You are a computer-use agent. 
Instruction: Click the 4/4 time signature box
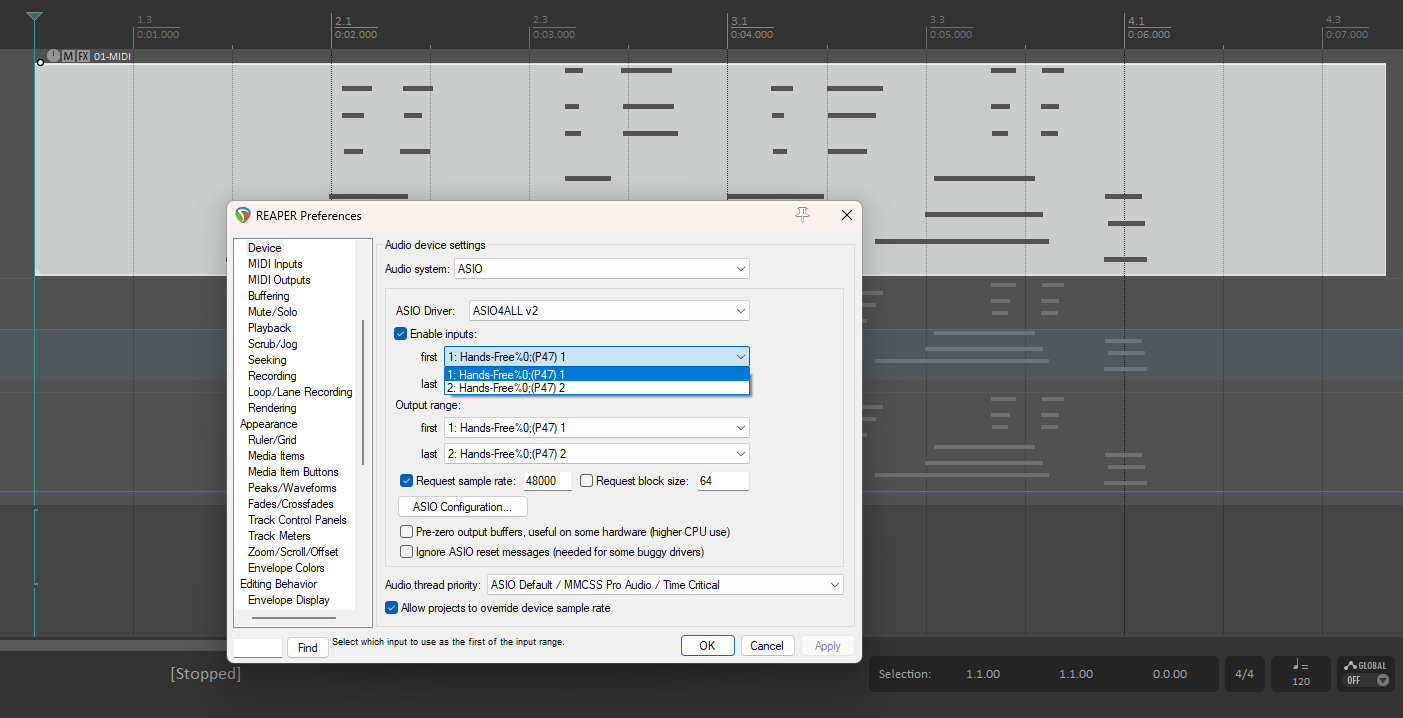coord(1244,674)
